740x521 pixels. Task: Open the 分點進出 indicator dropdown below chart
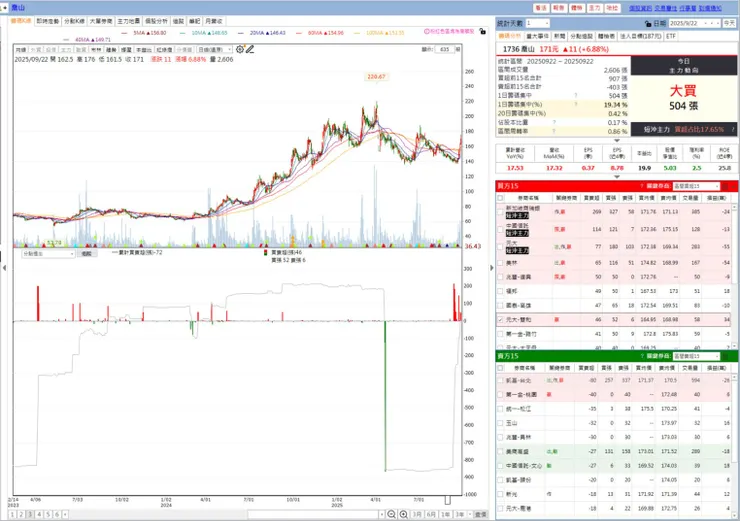point(48,253)
